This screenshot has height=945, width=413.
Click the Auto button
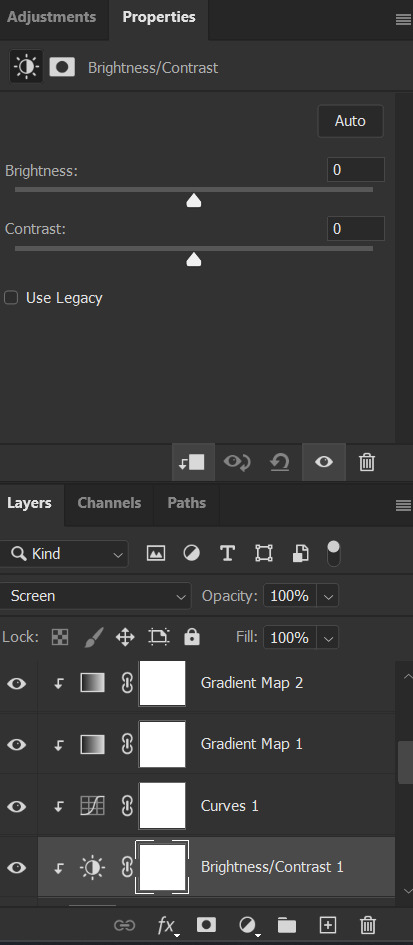350,121
